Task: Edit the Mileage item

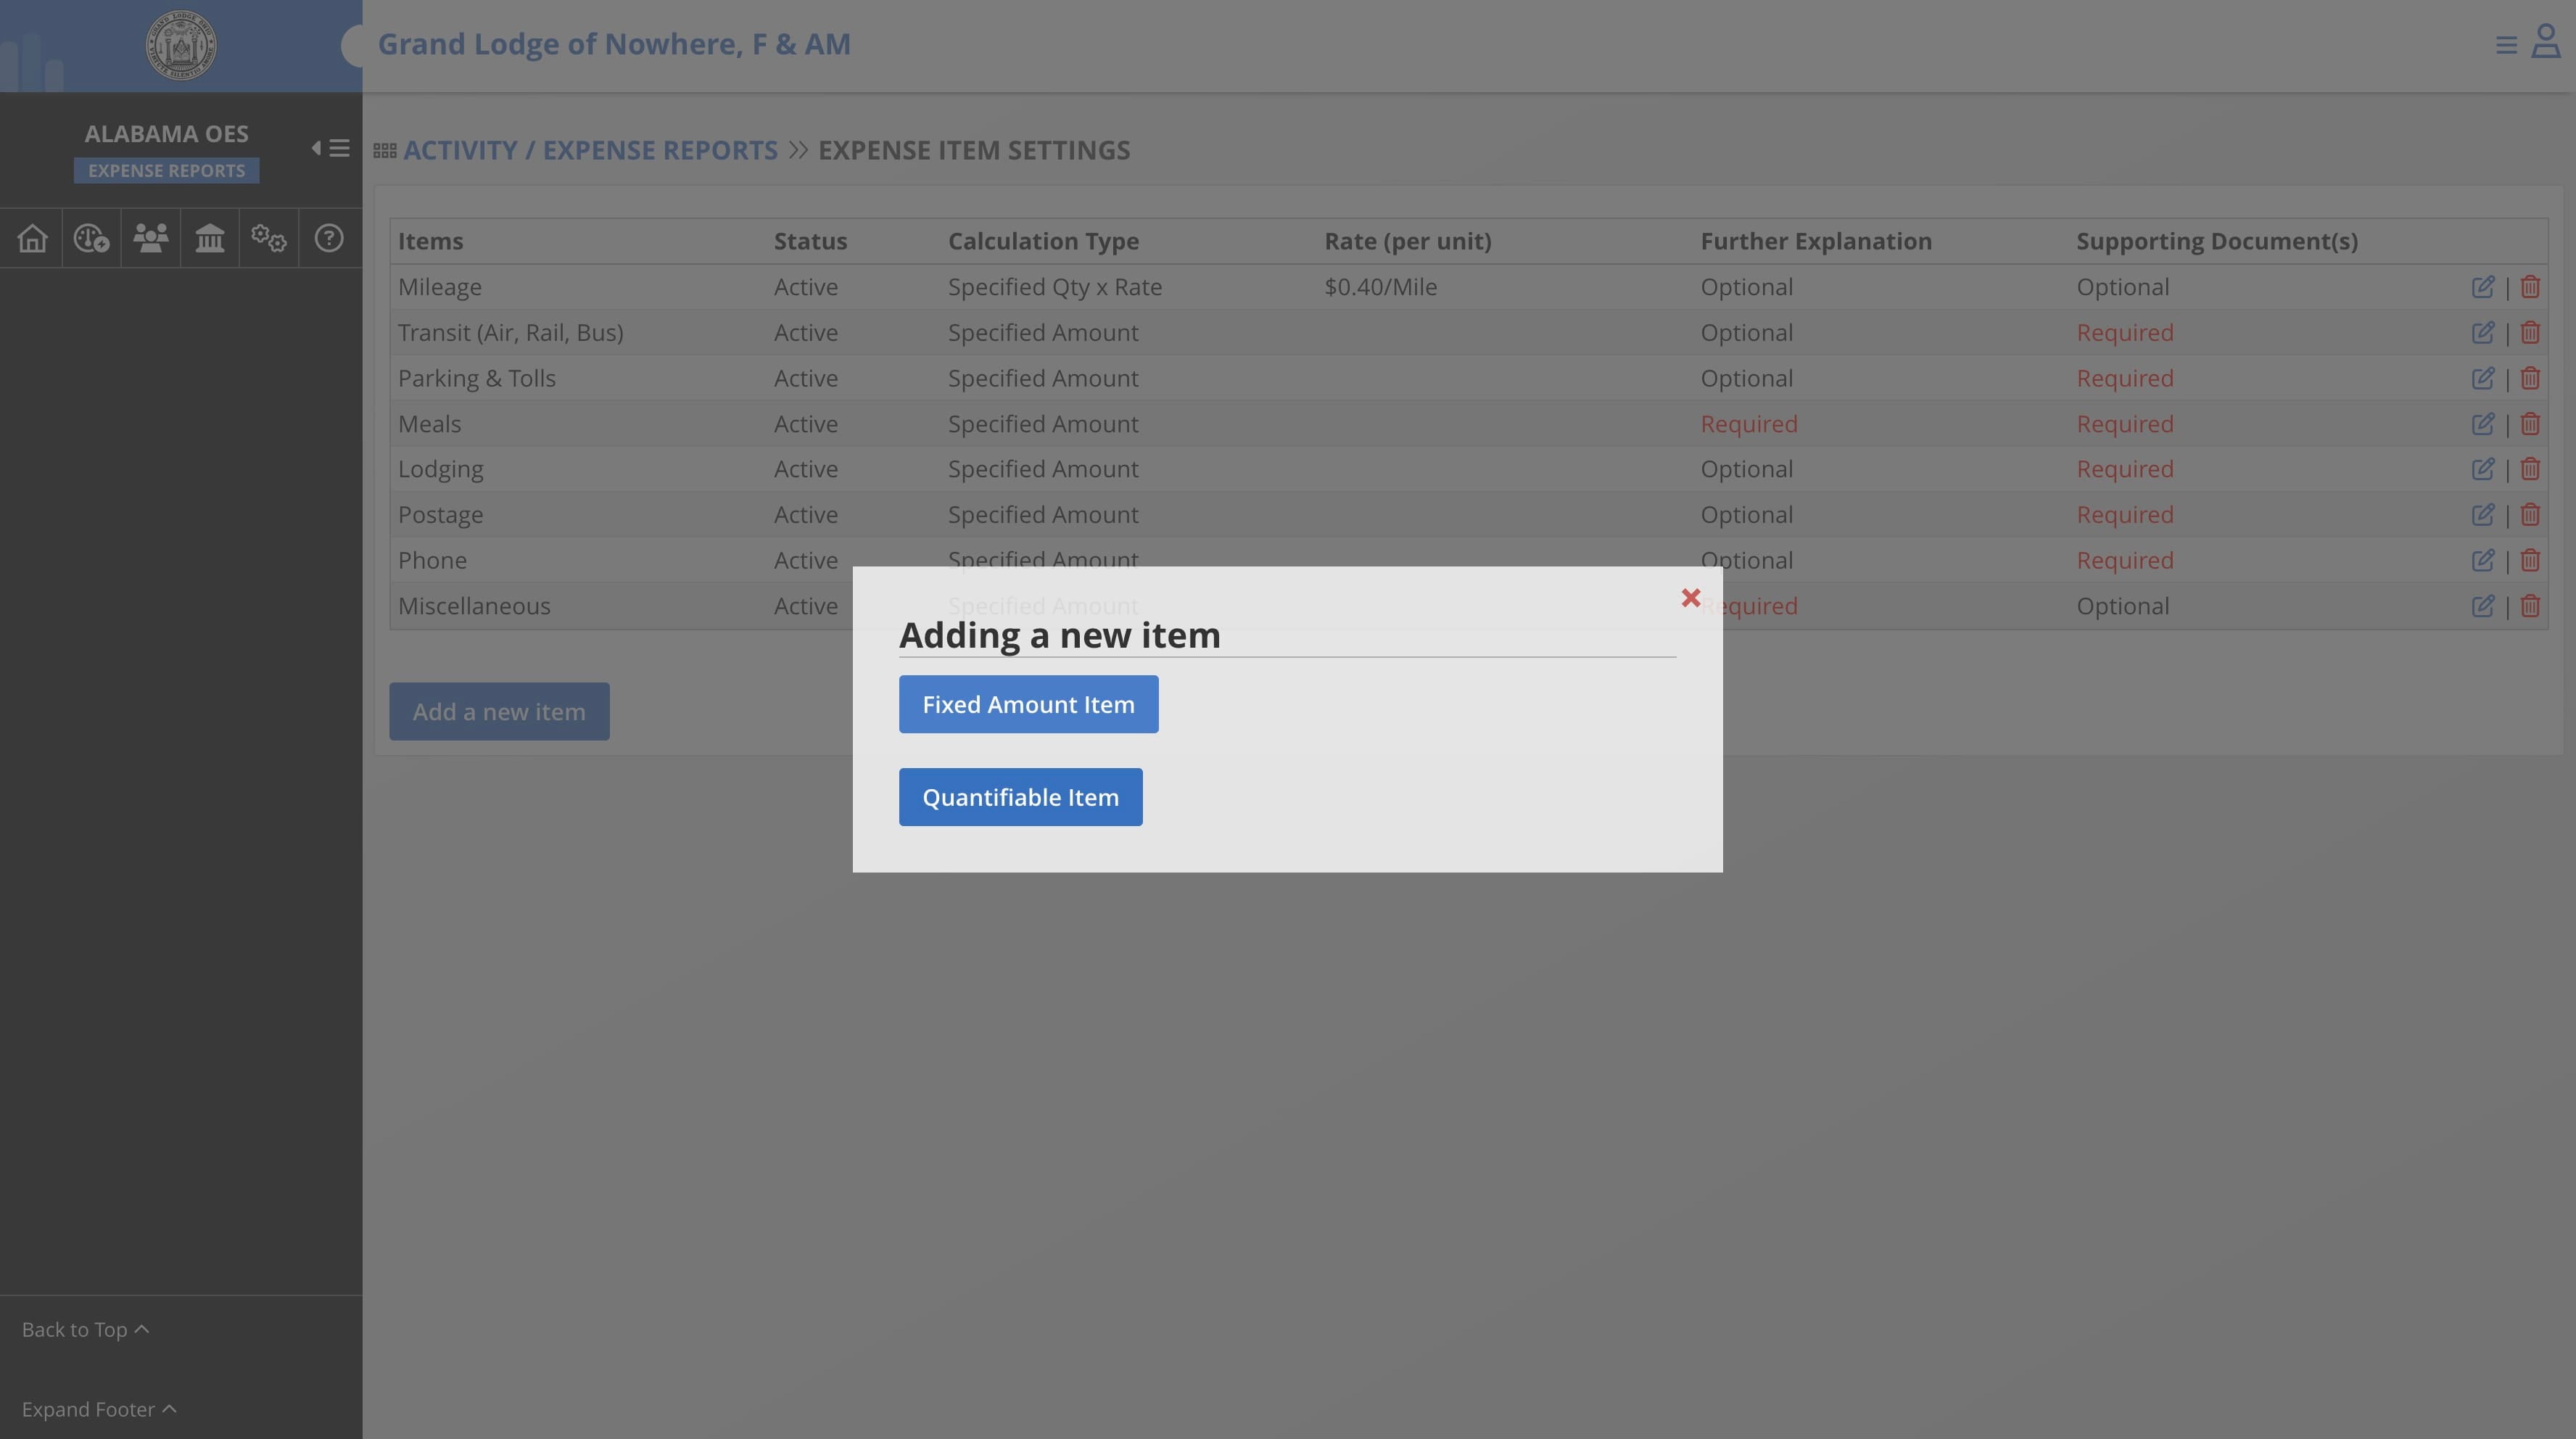Action: [2482, 287]
